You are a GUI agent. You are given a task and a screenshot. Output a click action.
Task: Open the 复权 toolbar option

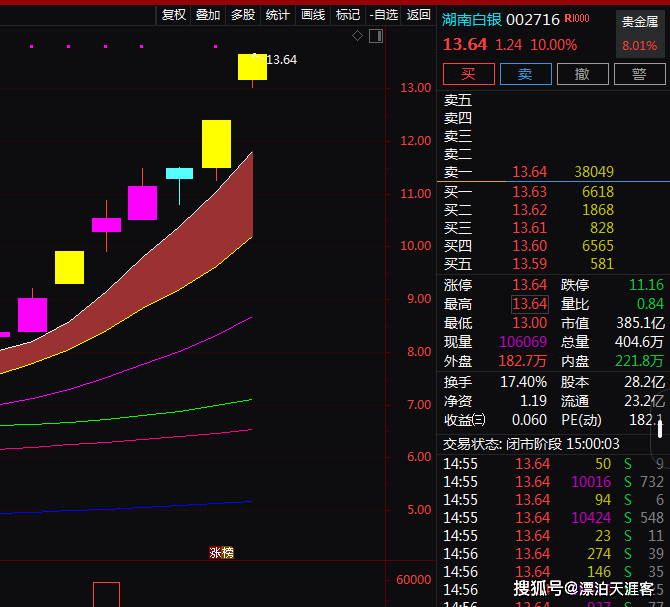[174, 15]
